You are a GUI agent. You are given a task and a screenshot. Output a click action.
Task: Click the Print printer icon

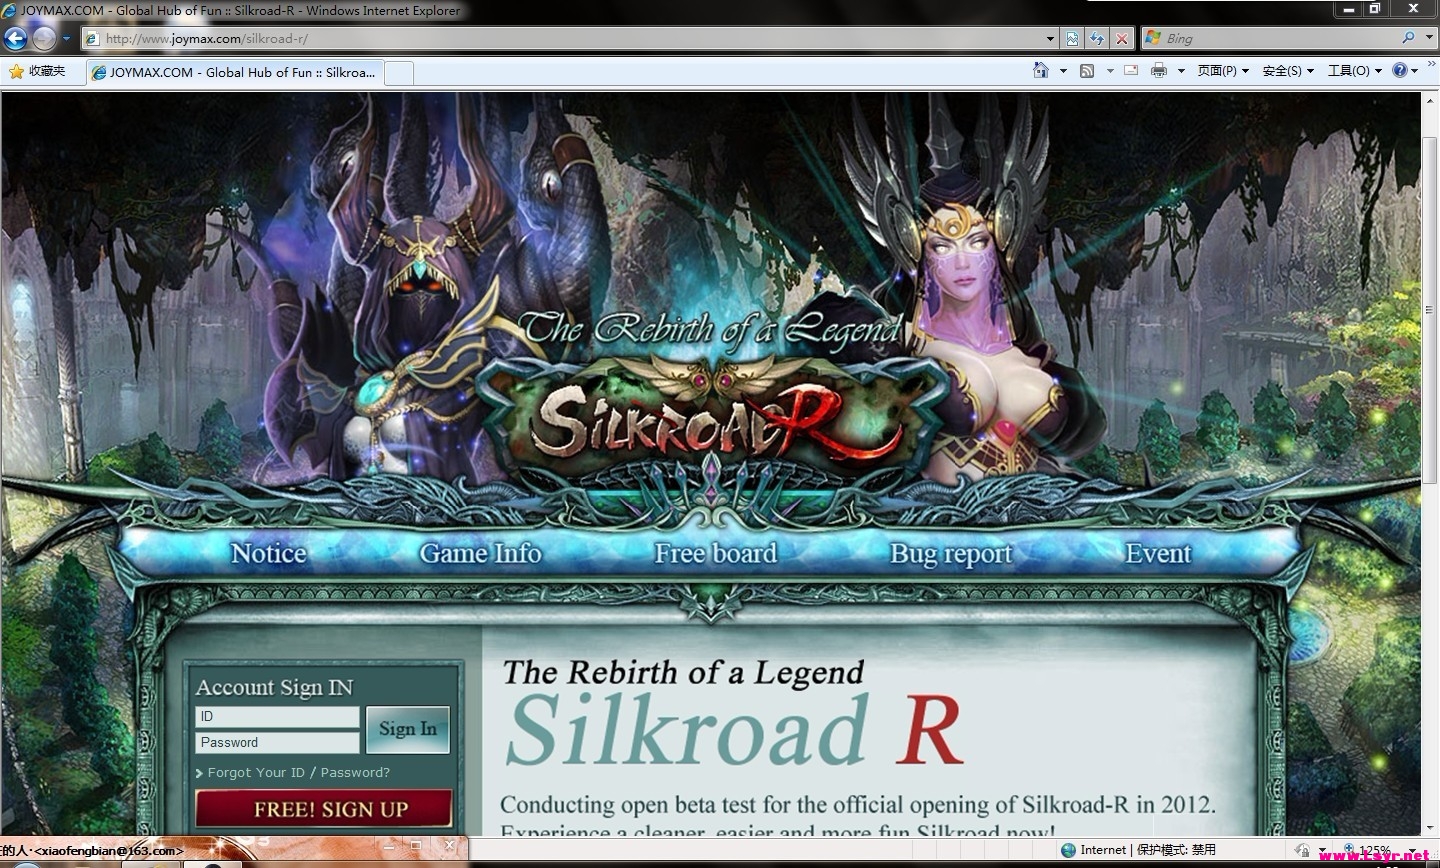(1159, 71)
